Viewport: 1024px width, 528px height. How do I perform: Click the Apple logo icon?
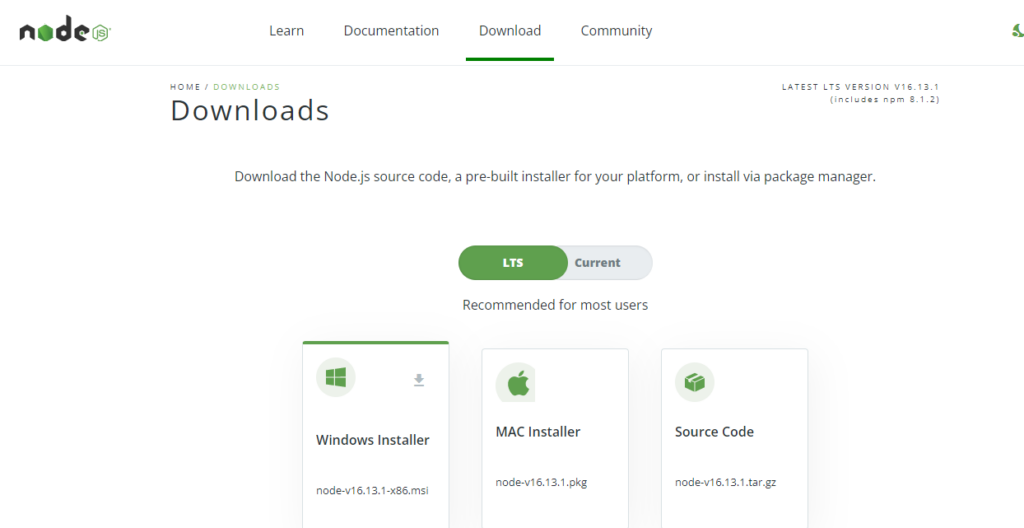(x=515, y=382)
